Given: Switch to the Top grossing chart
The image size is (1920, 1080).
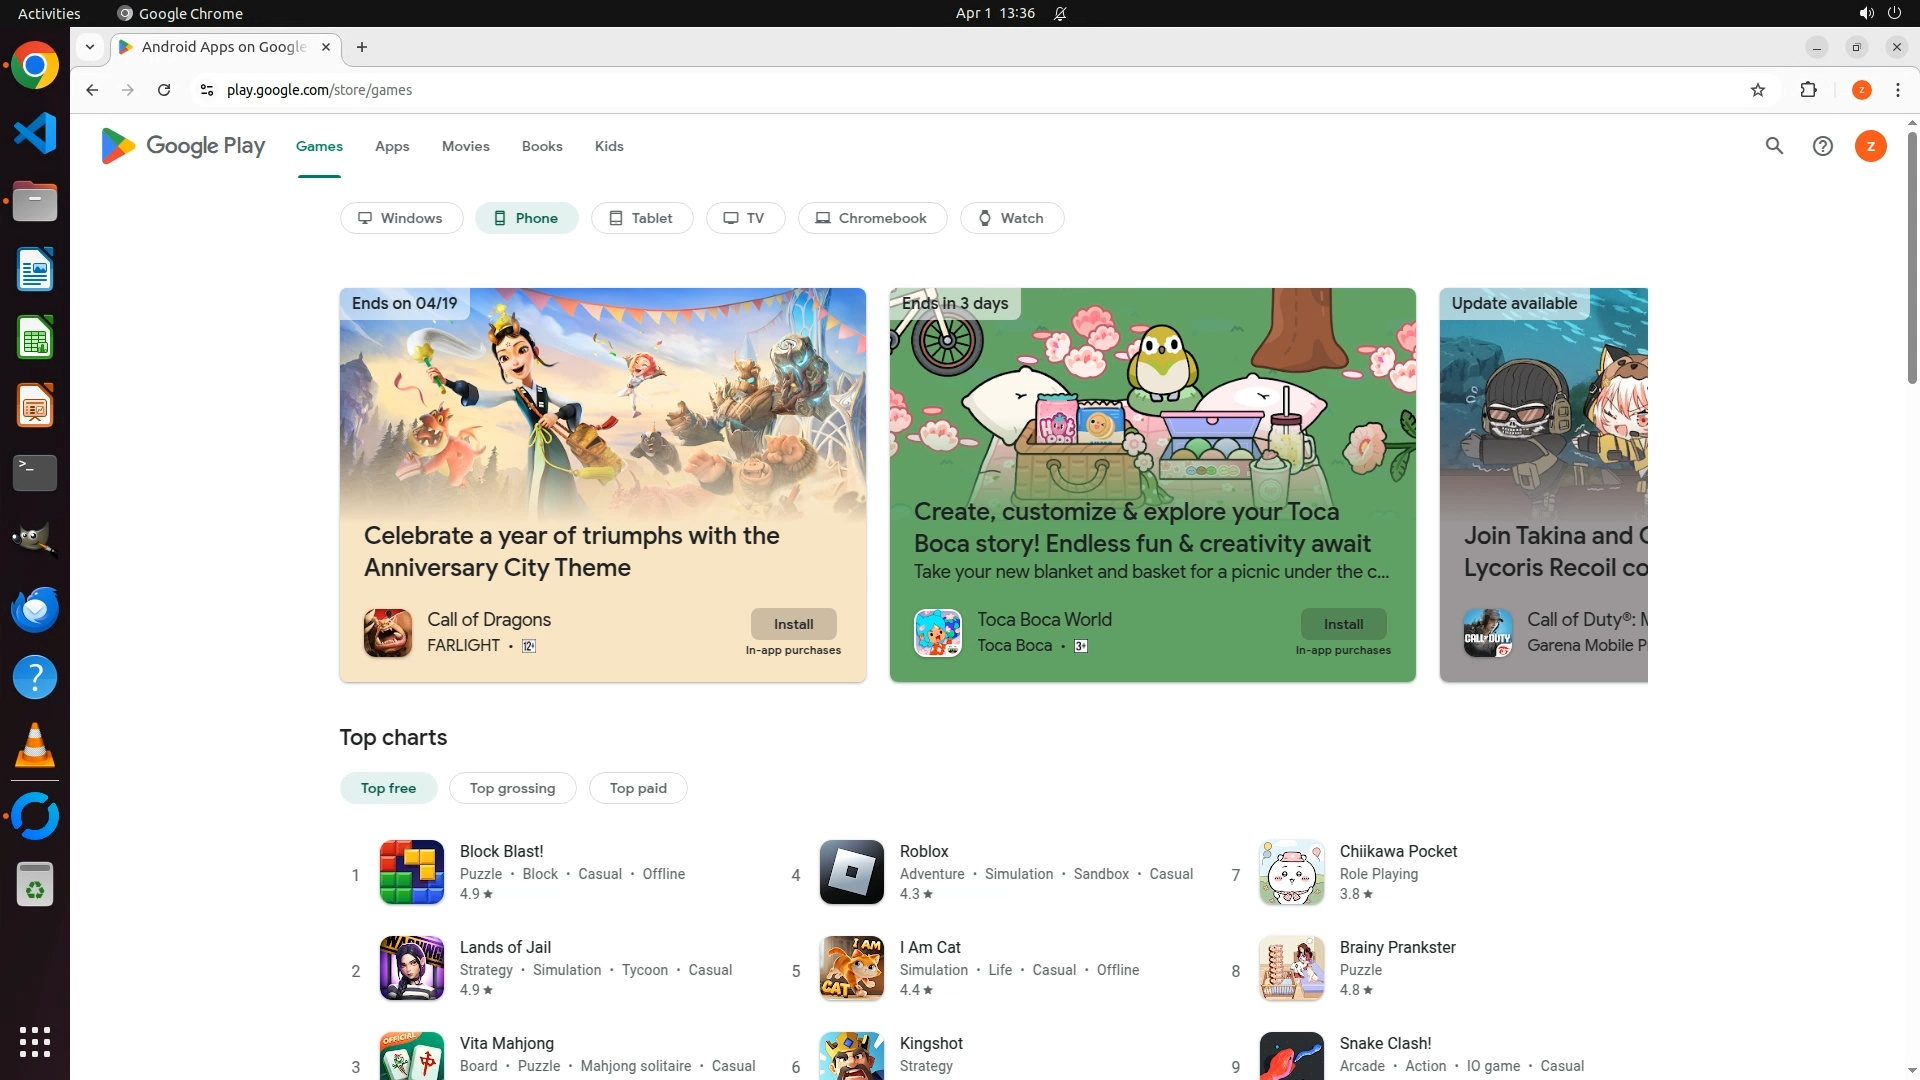Looking at the screenshot, I should pyautogui.click(x=512, y=788).
